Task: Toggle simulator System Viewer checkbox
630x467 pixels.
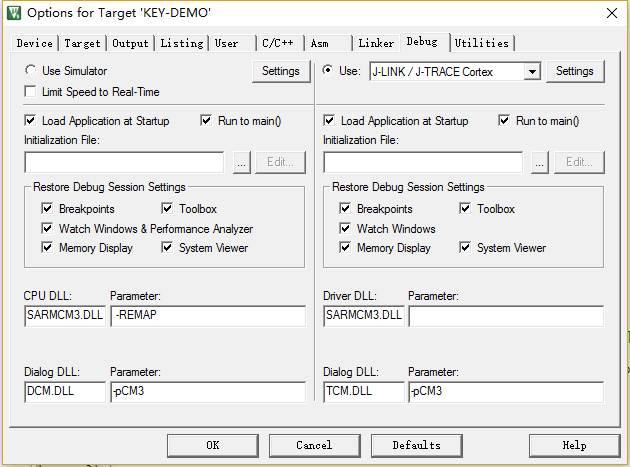Action: (167, 247)
